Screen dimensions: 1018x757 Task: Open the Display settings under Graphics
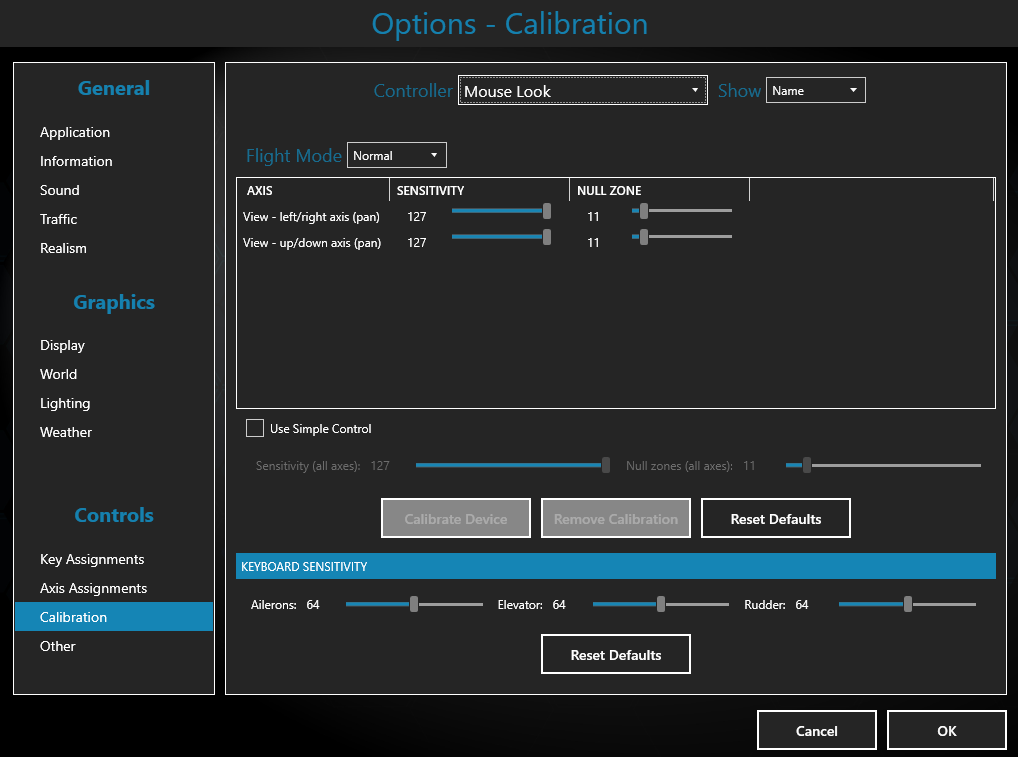(x=62, y=345)
